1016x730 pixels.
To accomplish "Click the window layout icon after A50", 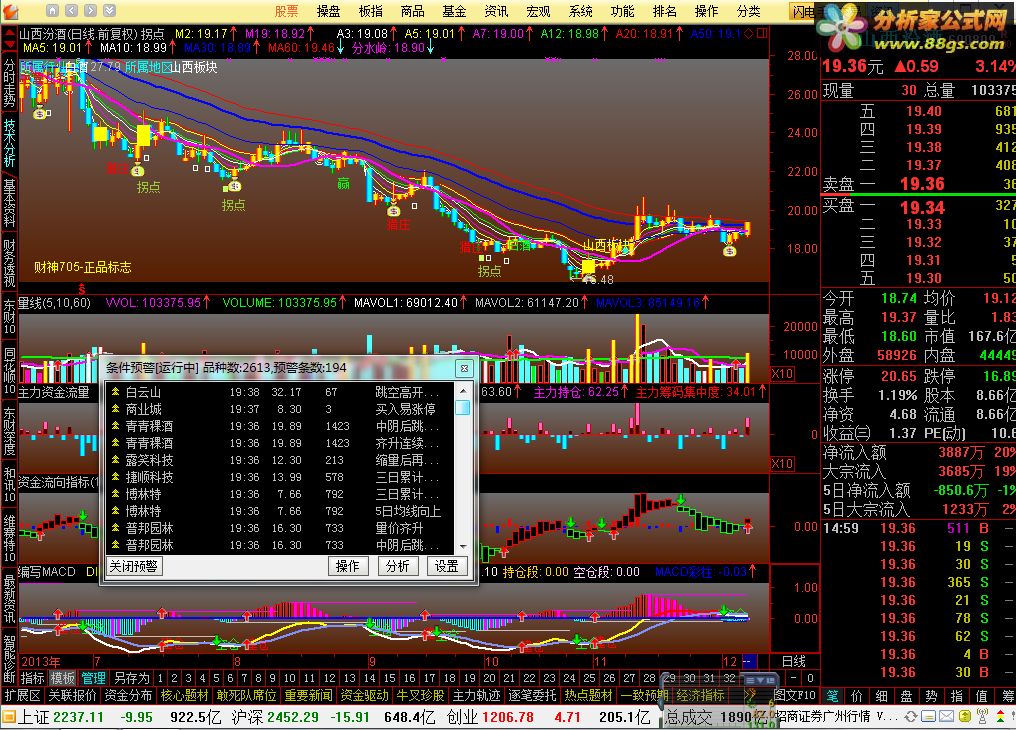I will pos(762,33).
